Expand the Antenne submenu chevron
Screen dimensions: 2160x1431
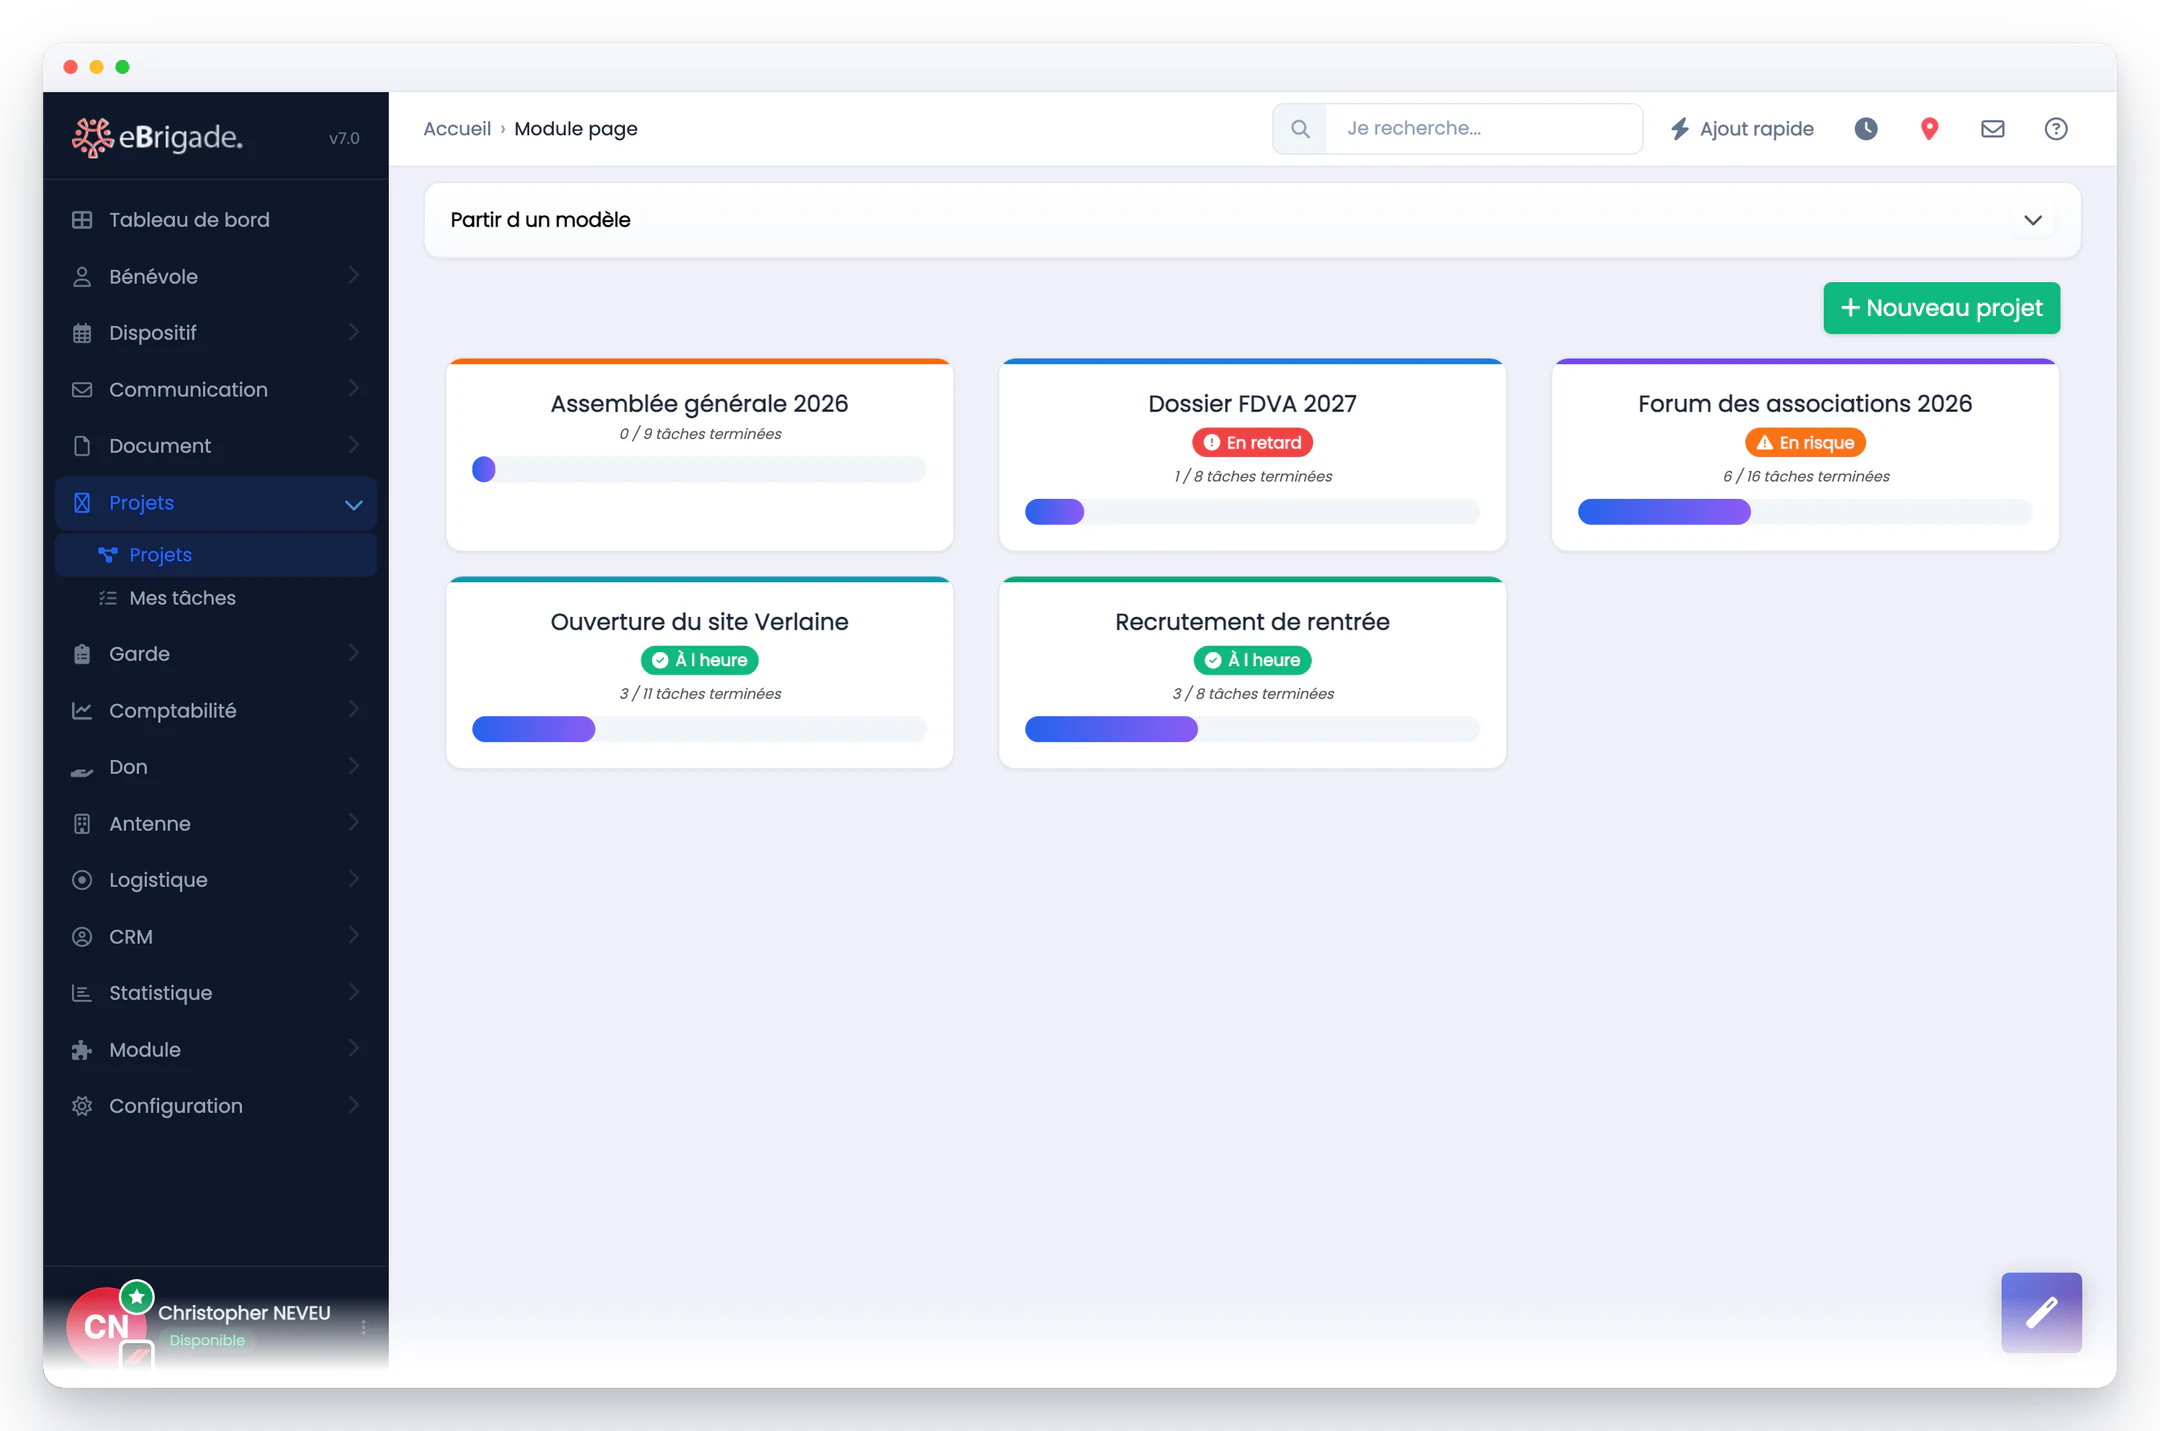(x=354, y=823)
